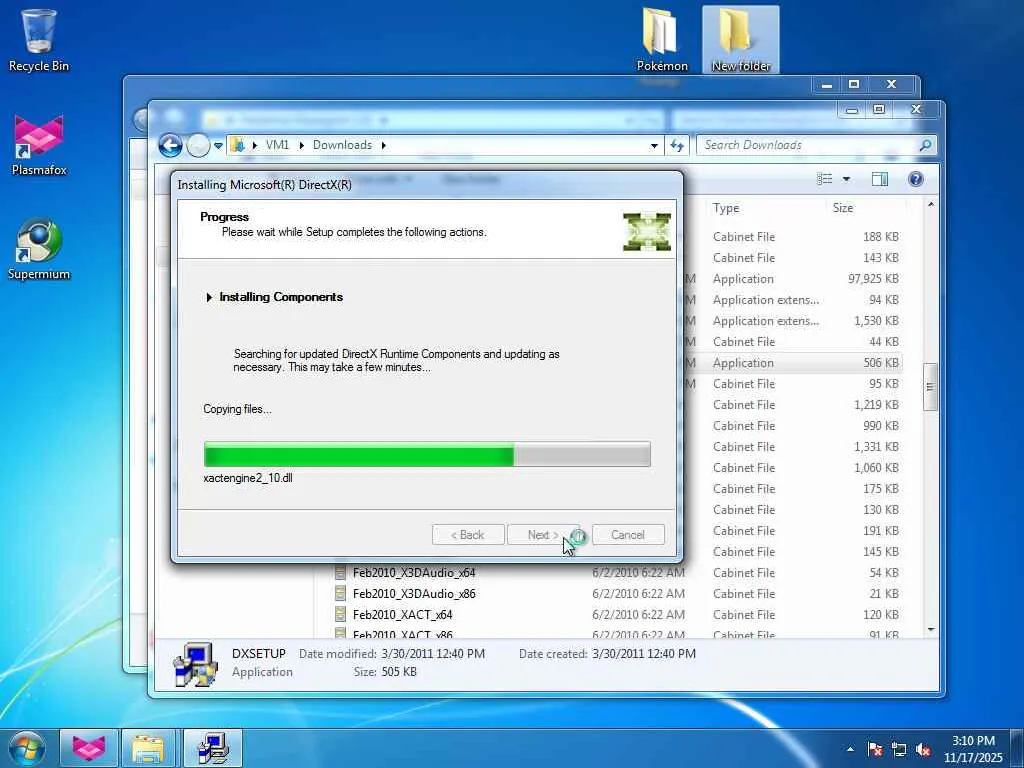Screen dimensions: 1024x768
Task: Expand the arrow after VM1 breadcrumb
Action: pyautogui.click(x=301, y=145)
